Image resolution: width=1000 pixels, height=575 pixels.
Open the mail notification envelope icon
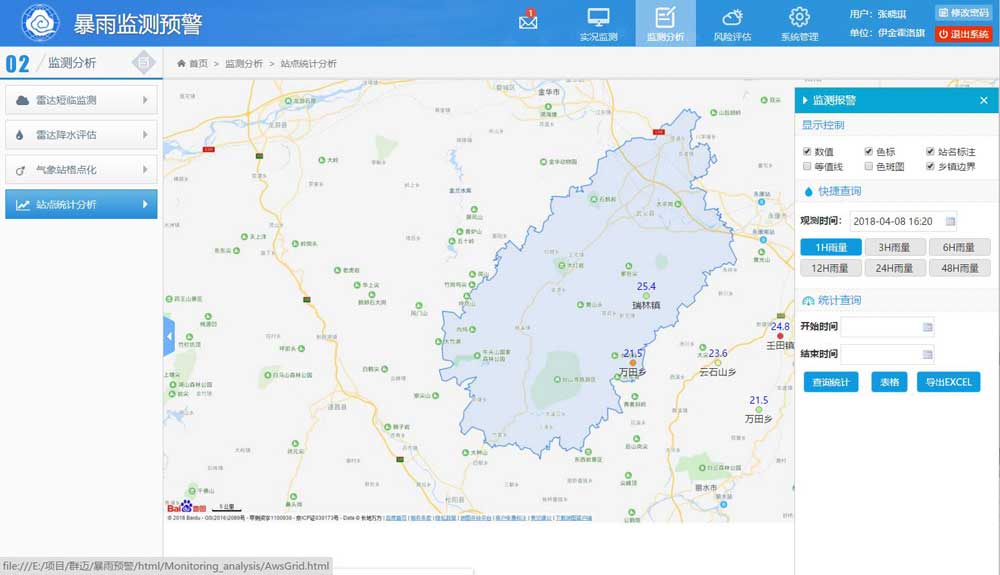(x=528, y=21)
